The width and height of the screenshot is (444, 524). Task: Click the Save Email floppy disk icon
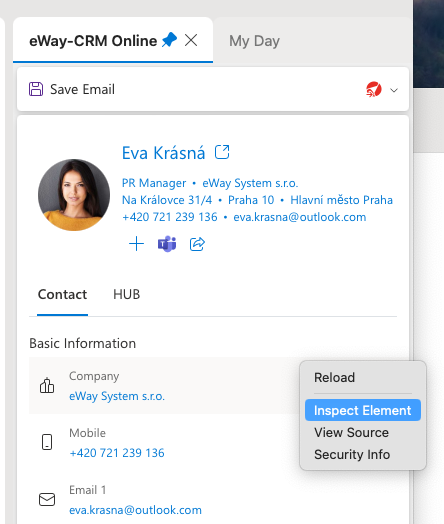[x=36, y=89]
